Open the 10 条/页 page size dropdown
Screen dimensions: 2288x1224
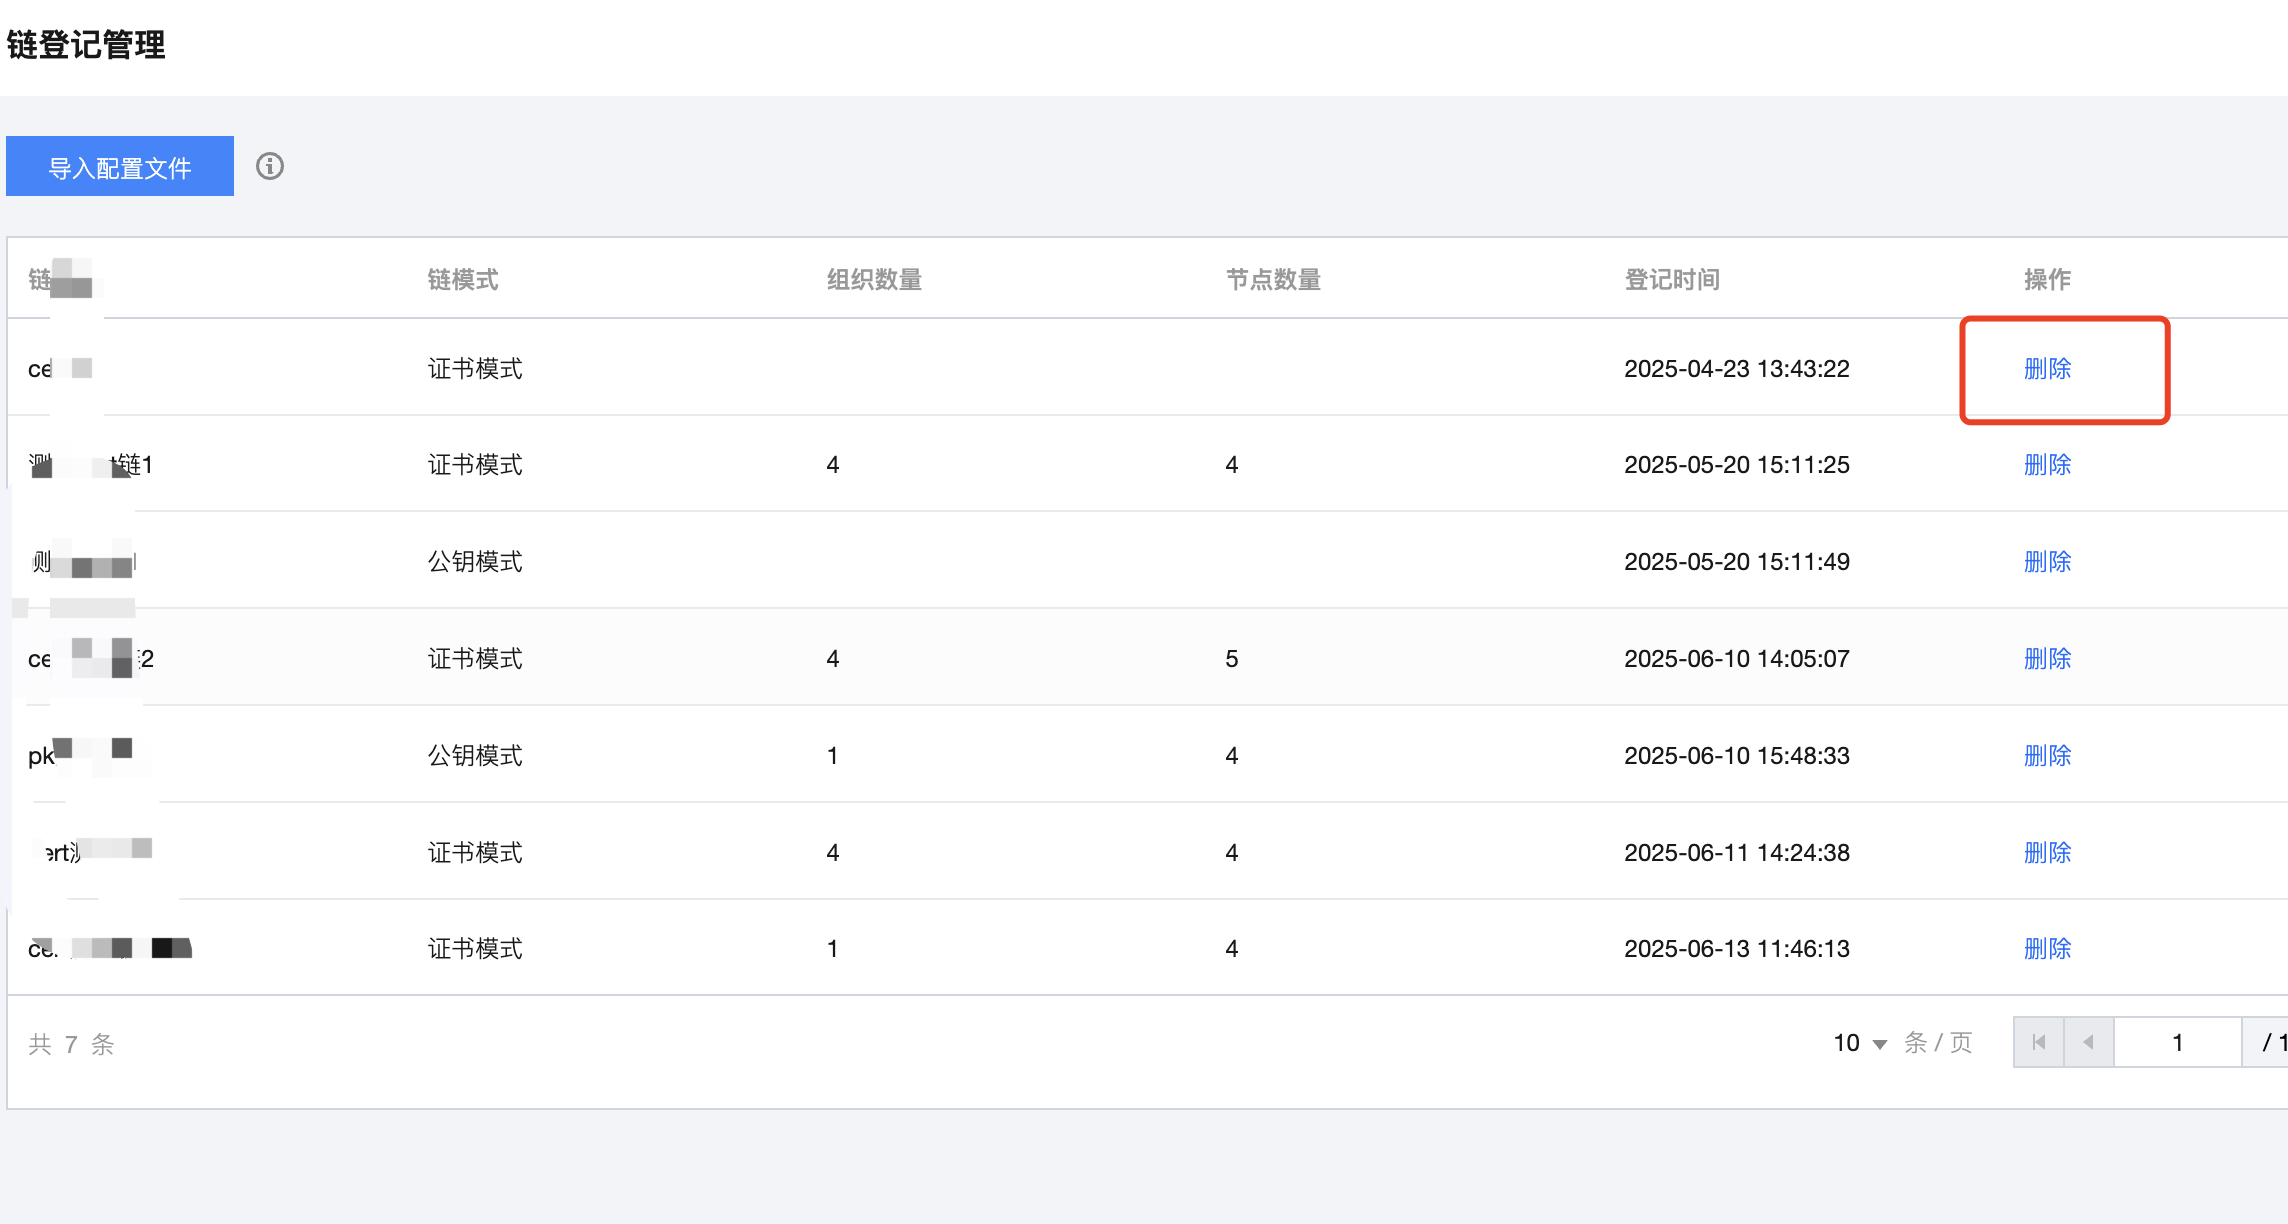click(x=1860, y=1043)
